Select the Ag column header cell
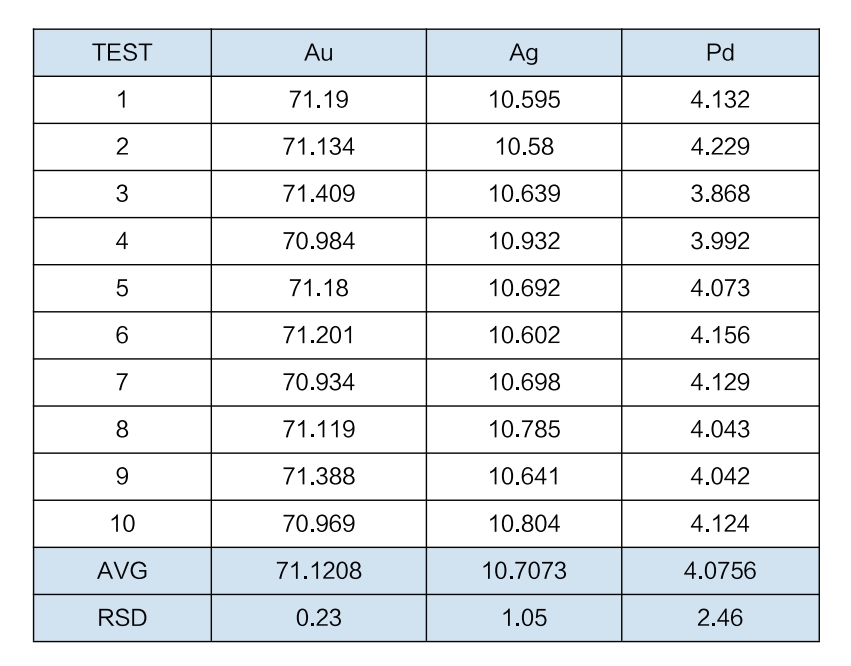This screenshot has height=666, width=851. click(524, 53)
